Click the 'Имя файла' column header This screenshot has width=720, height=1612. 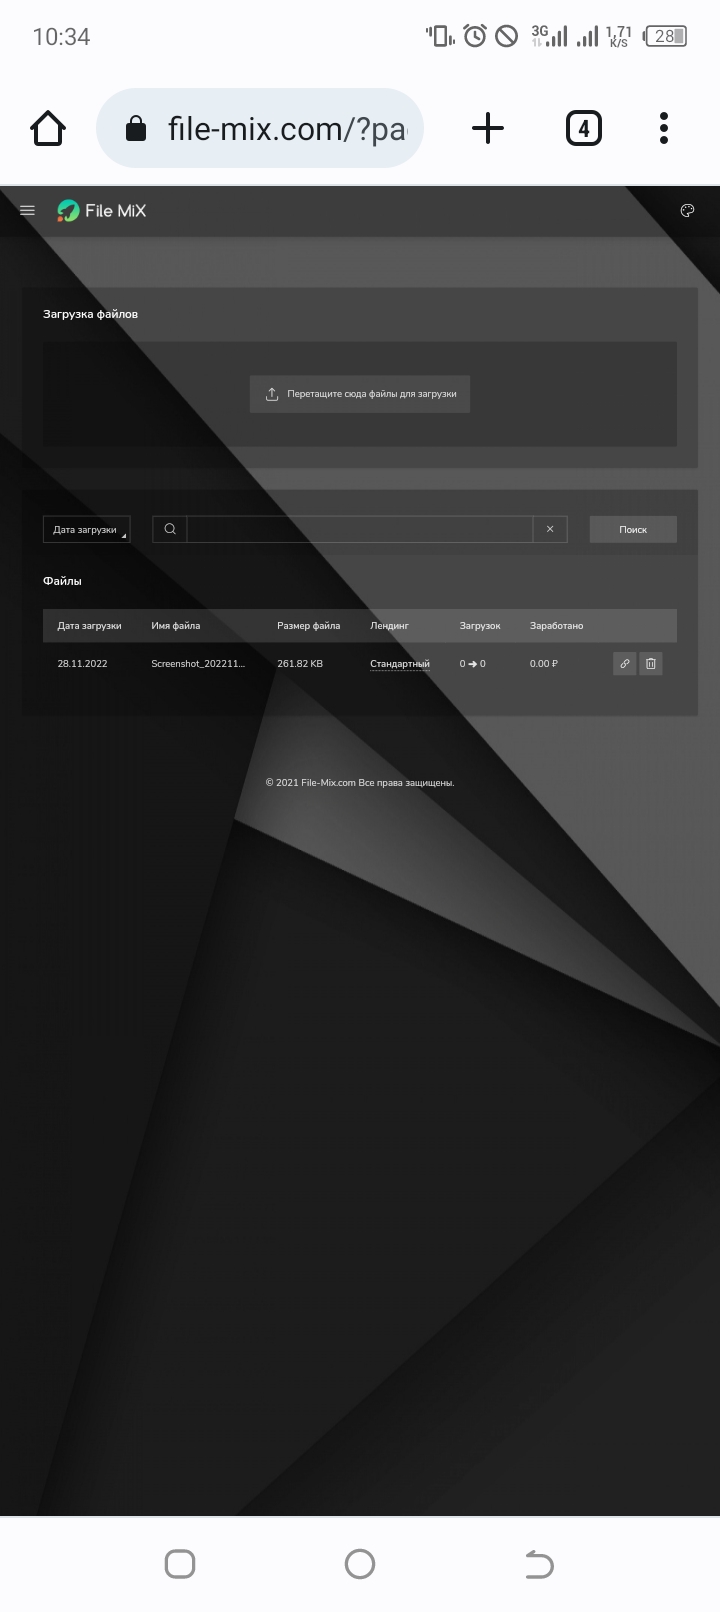tap(176, 626)
